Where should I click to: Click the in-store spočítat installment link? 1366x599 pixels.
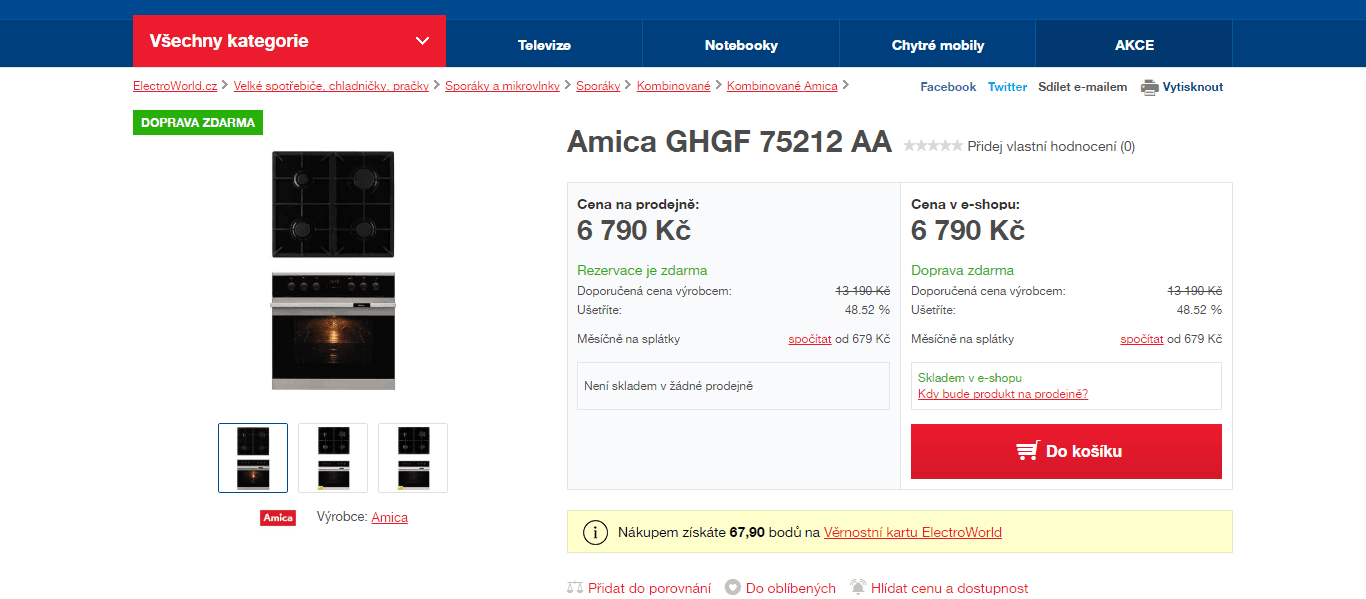click(x=810, y=339)
